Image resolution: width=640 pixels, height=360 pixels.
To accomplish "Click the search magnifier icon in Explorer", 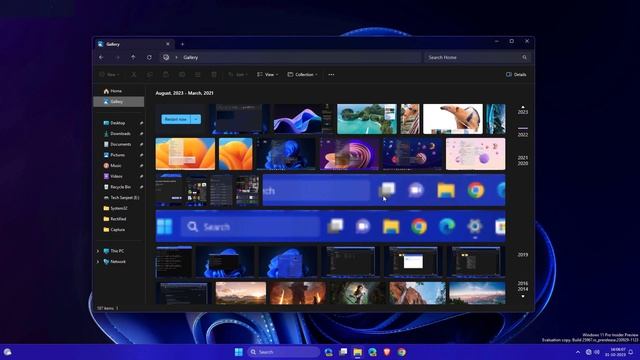I will coord(524,58).
